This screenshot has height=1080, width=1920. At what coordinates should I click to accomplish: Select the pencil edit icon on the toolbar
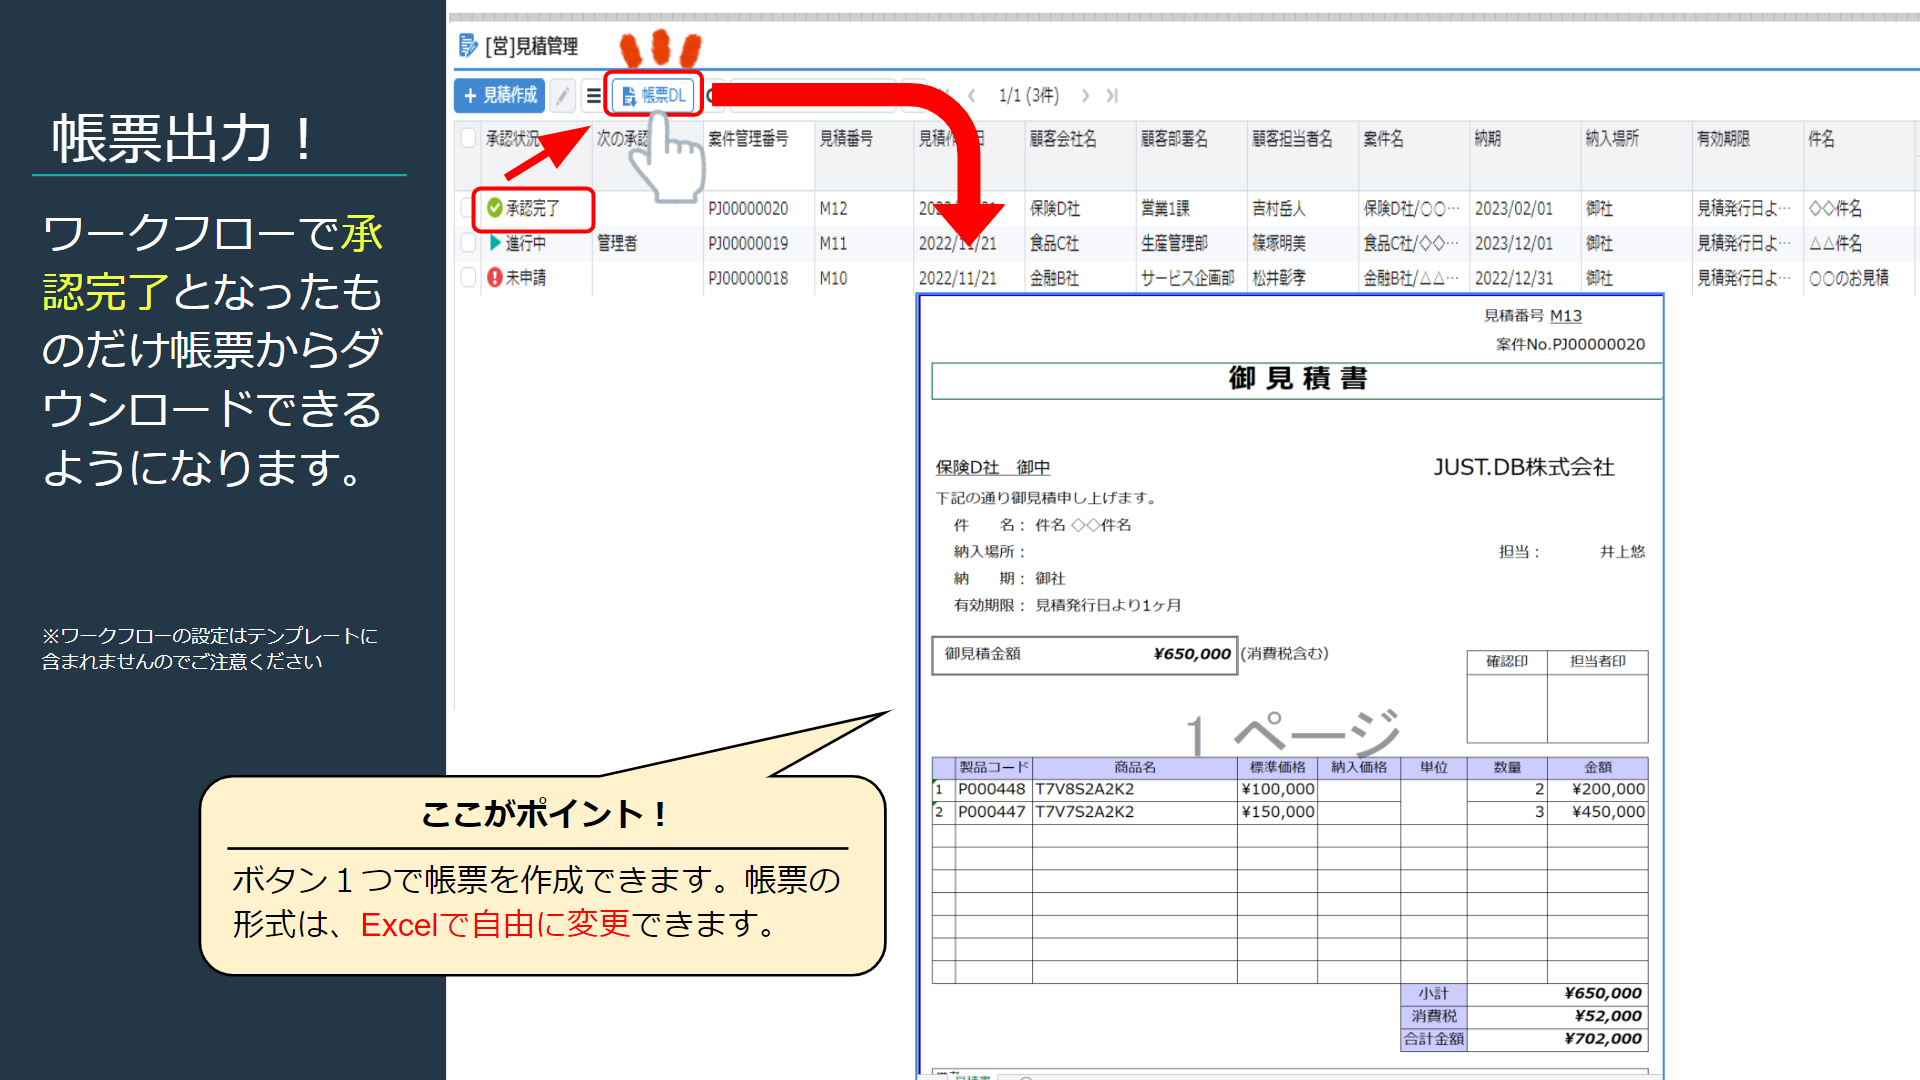(562, 95)
